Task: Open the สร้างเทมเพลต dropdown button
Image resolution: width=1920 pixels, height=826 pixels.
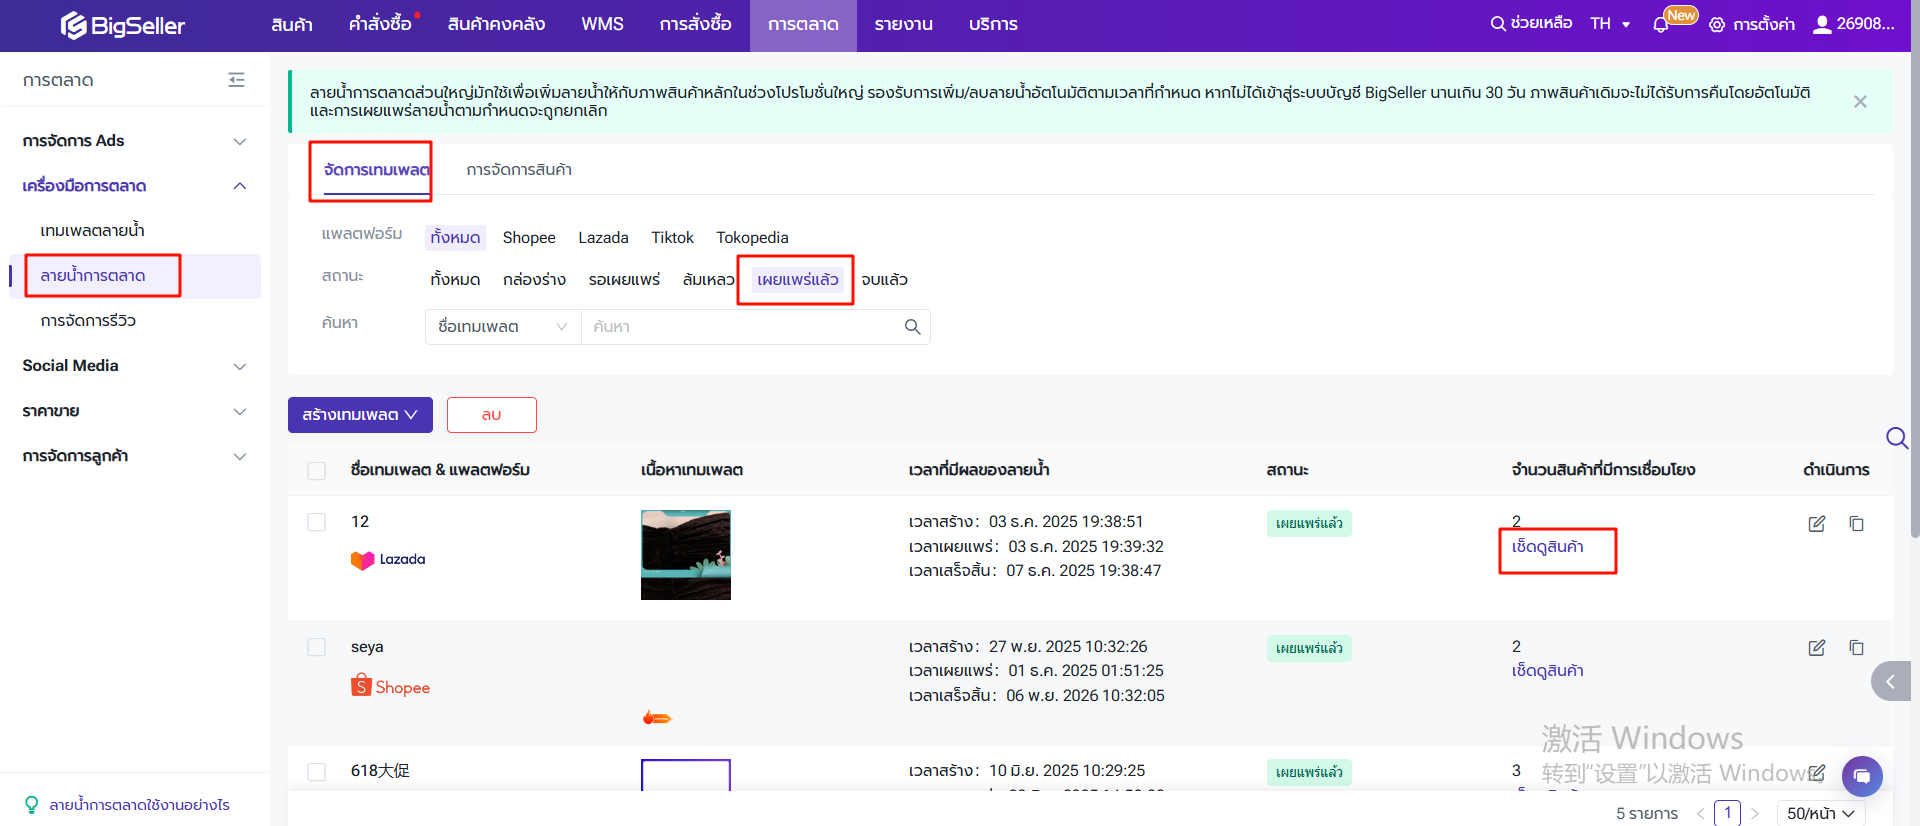Action: (360, 415)
